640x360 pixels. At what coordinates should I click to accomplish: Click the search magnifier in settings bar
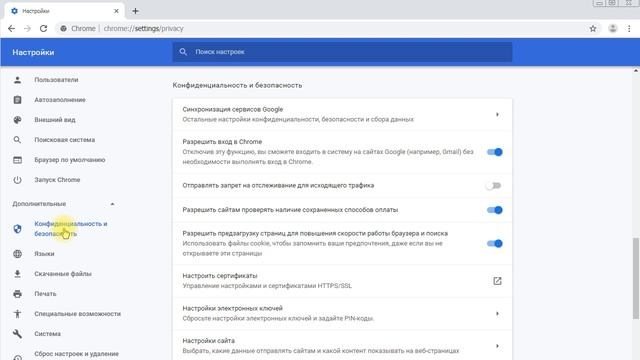click(183, 52)
